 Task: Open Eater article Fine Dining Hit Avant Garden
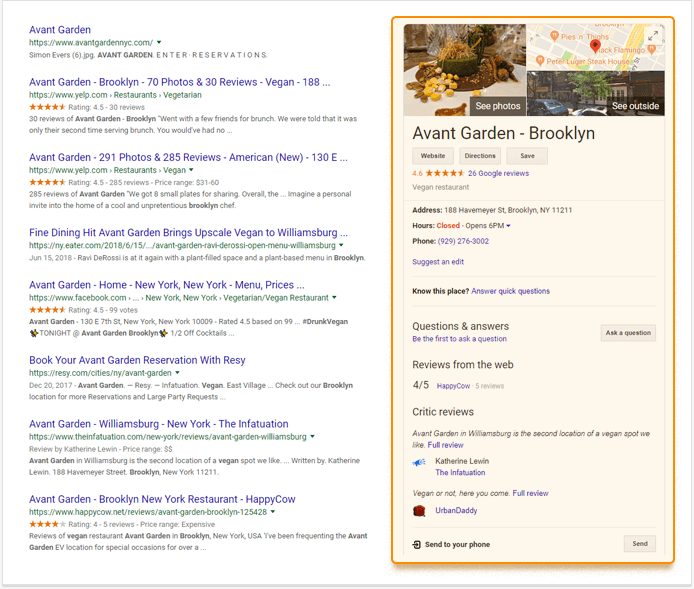188,232
